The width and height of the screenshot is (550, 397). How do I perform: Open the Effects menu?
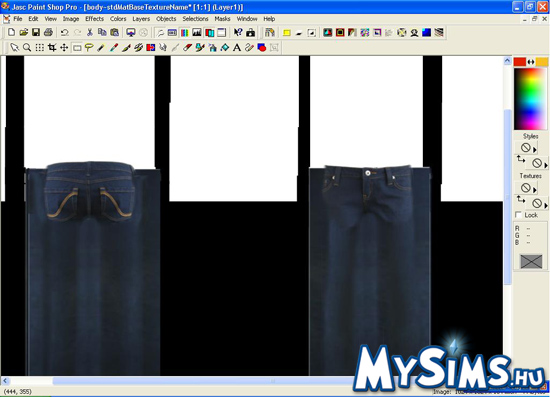[94, 19]
